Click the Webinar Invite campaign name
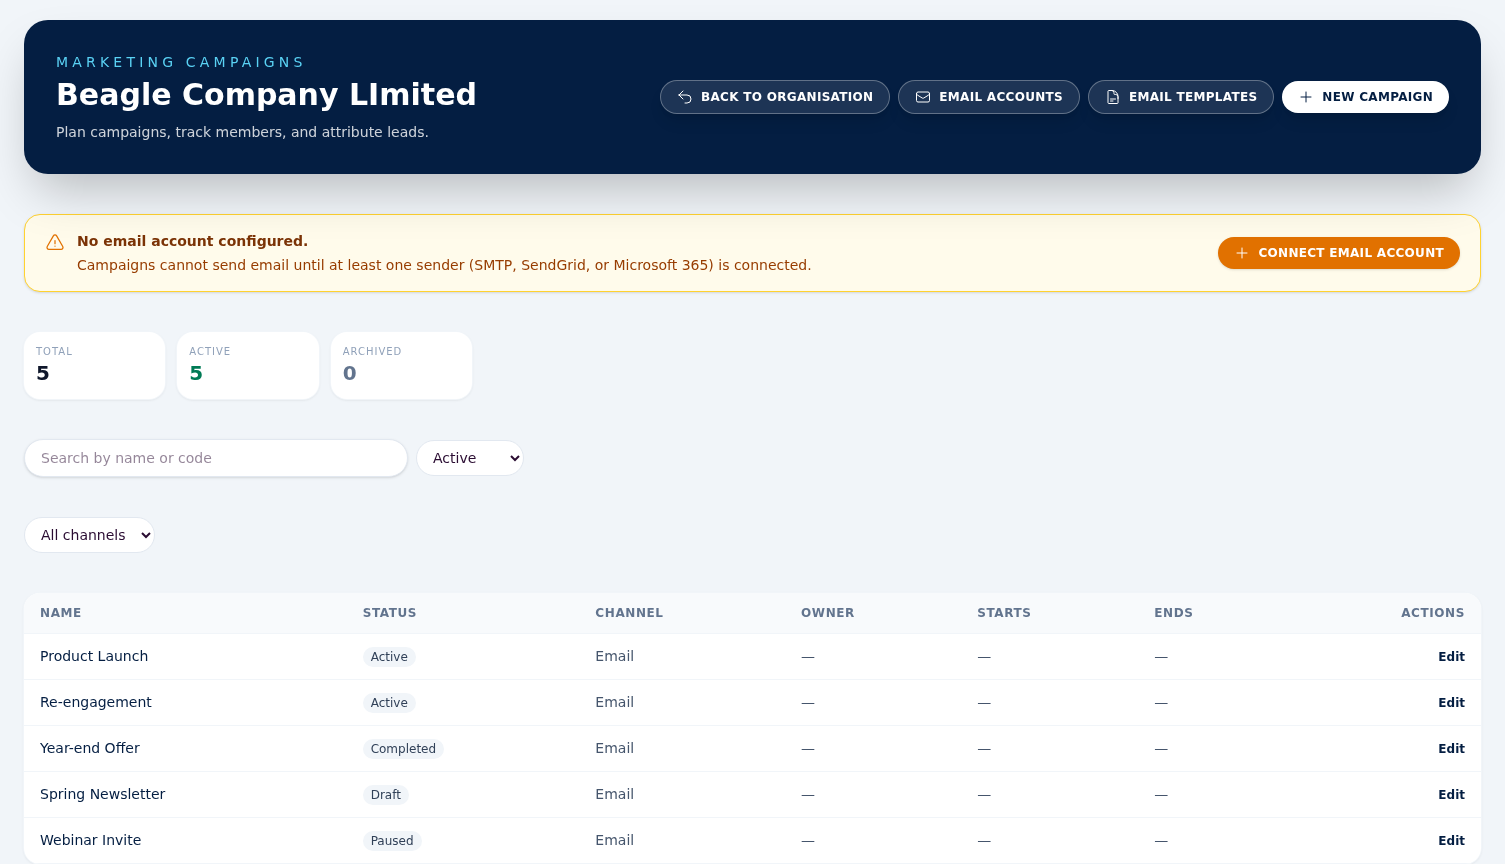 (x=90, y=840)
